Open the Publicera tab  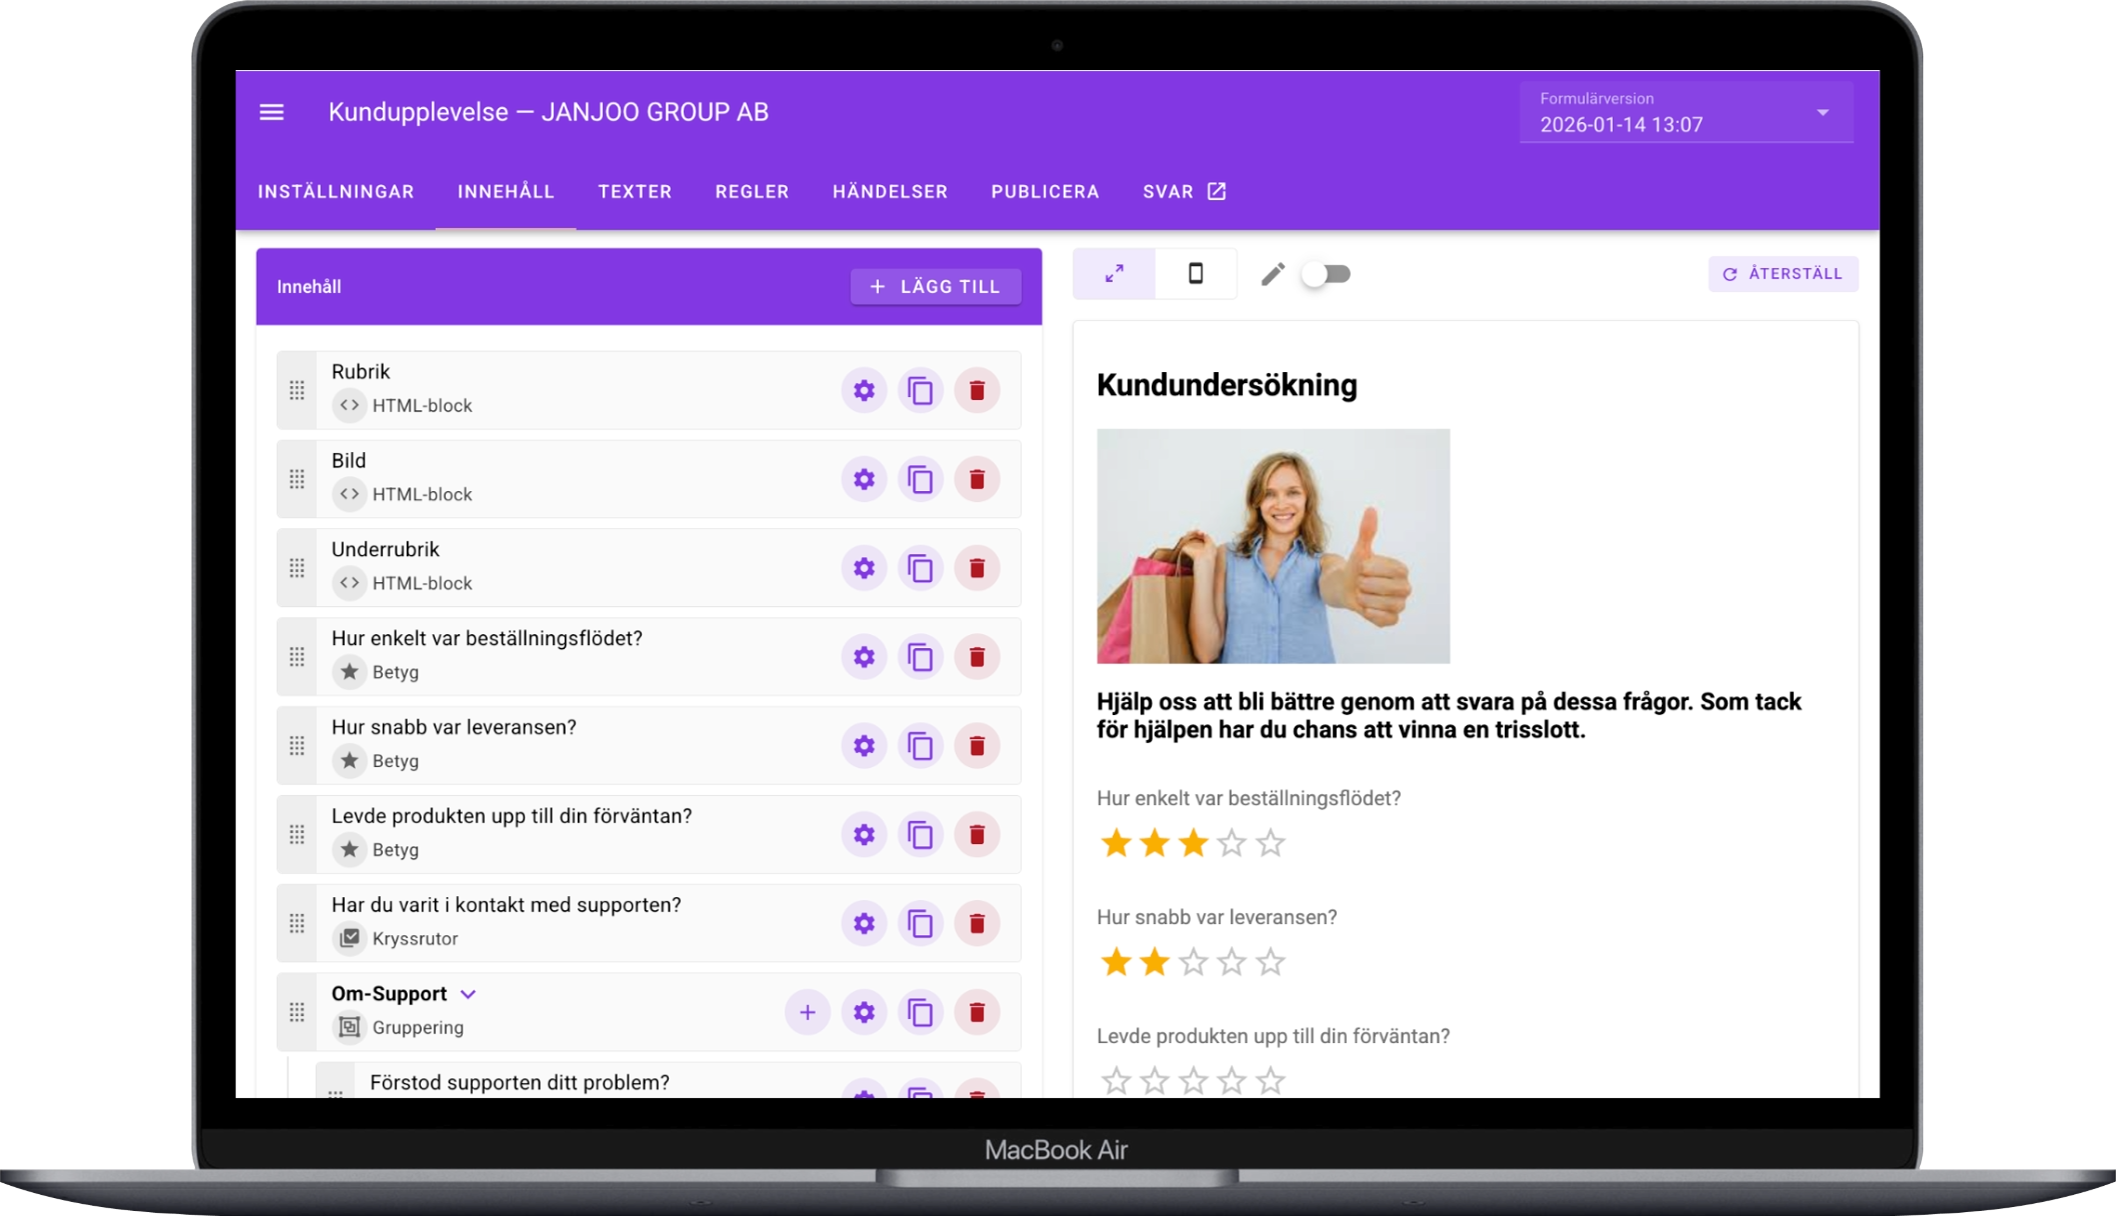[x=1045, y=191]
